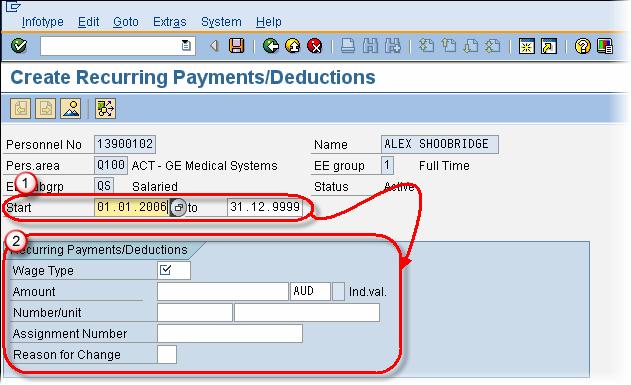Click the org structure toolbar icon
Image resolution: width=631 pixels, height=385 pixels.
105,108
